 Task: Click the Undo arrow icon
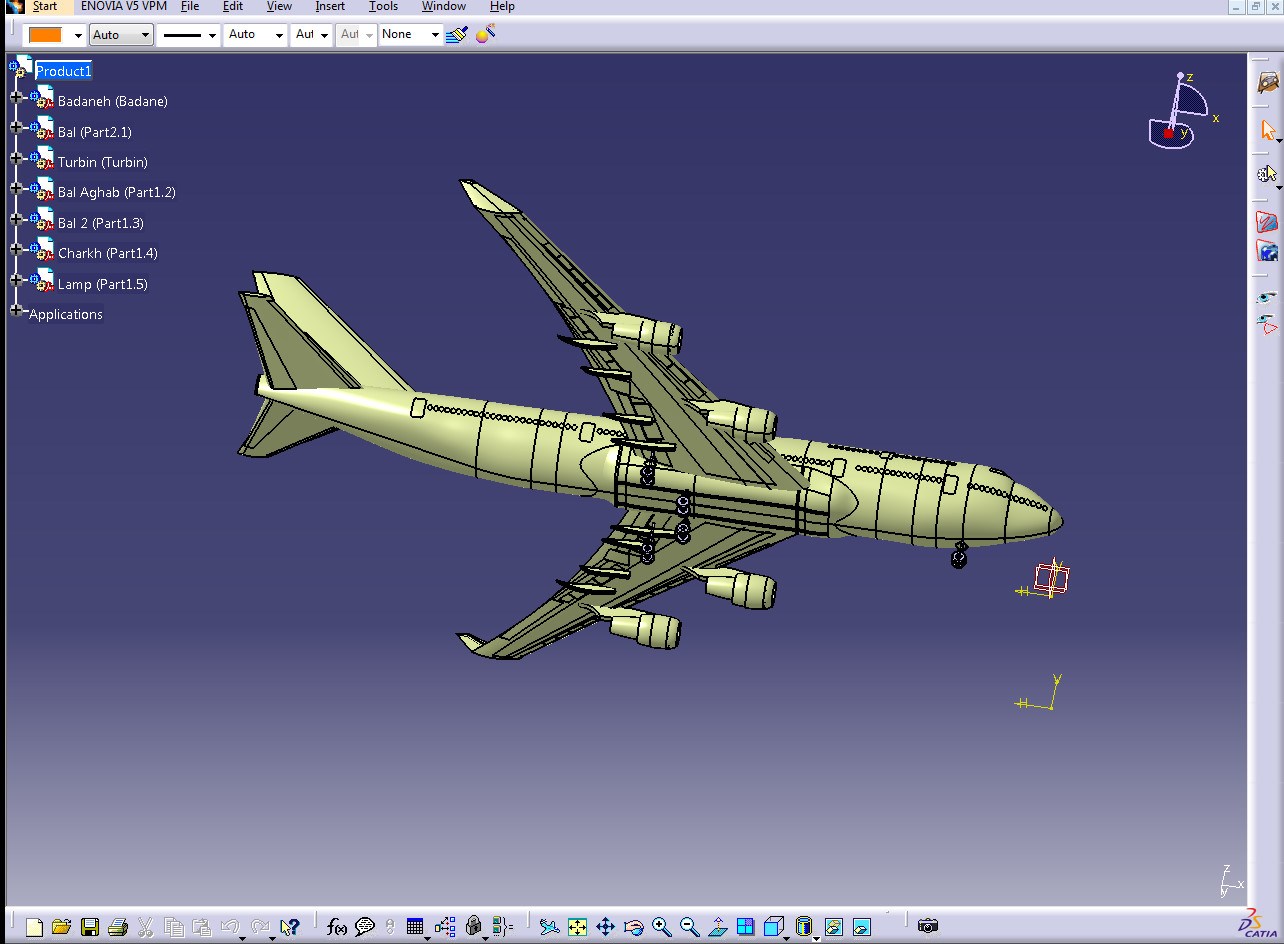pos(229,927)
